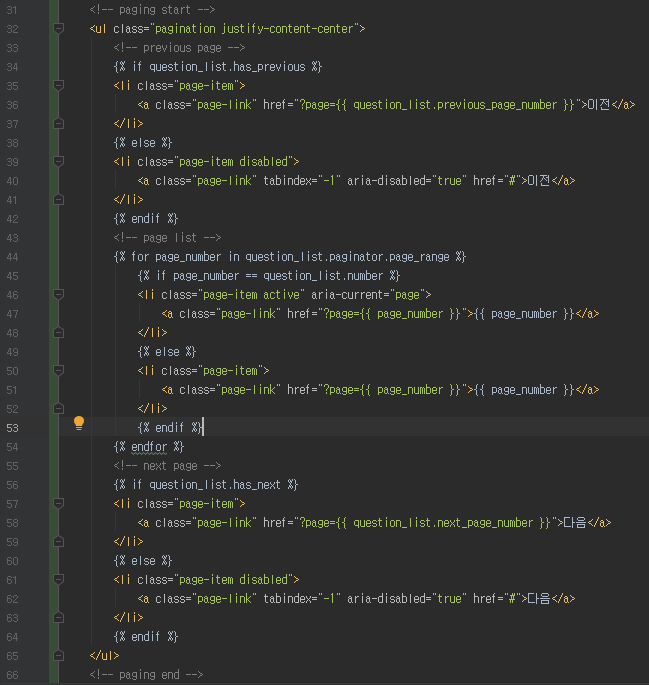Click the fold end marker at line 63
The image size is (649, 685).
pyautogui.click(x=59, y=618)
